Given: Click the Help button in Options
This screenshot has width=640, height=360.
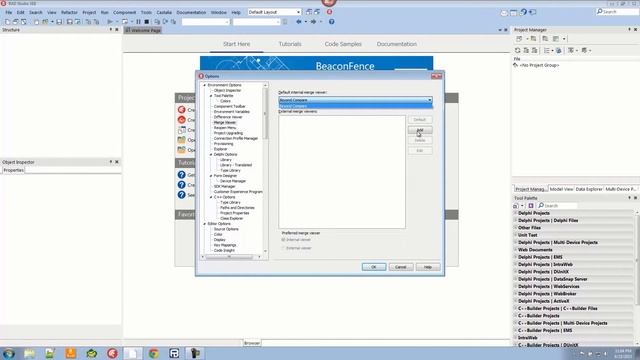Looking at the screenshot, I should [428, 267].
